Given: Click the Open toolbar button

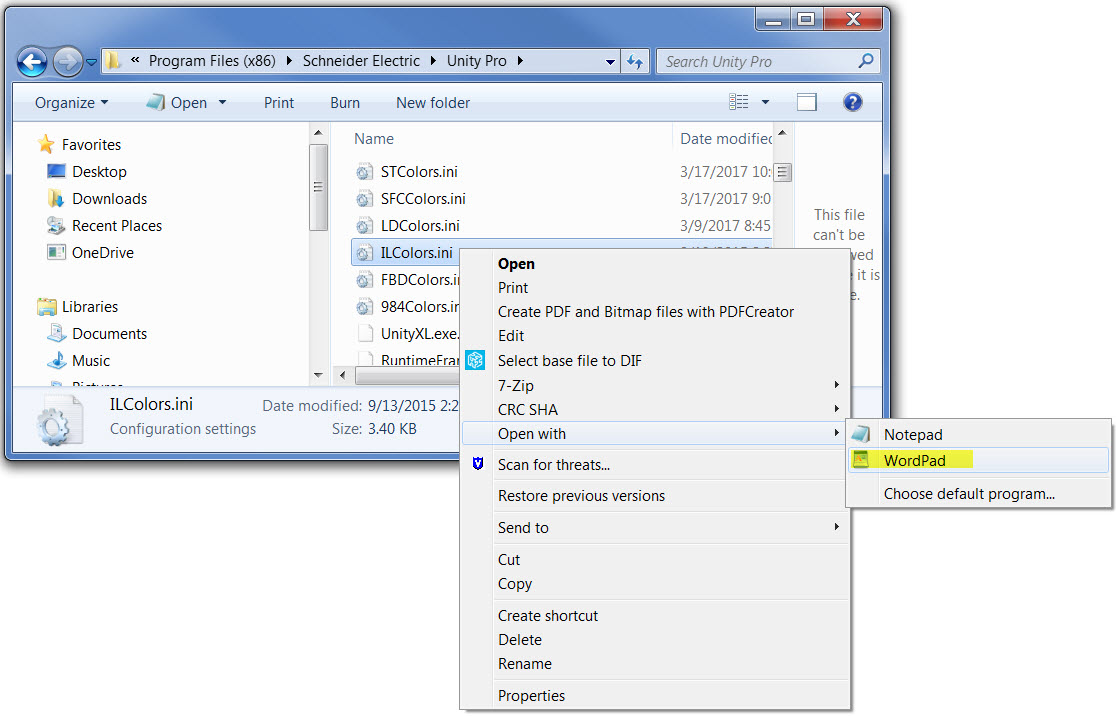Looking at the screenshot, I should [177, 102].
